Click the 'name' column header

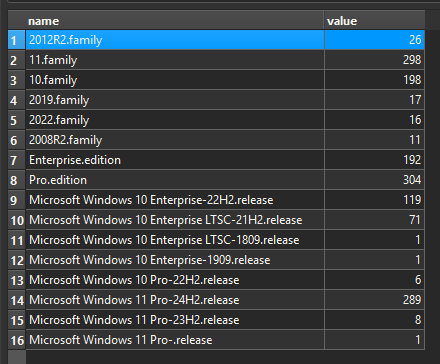click(174, 21)
